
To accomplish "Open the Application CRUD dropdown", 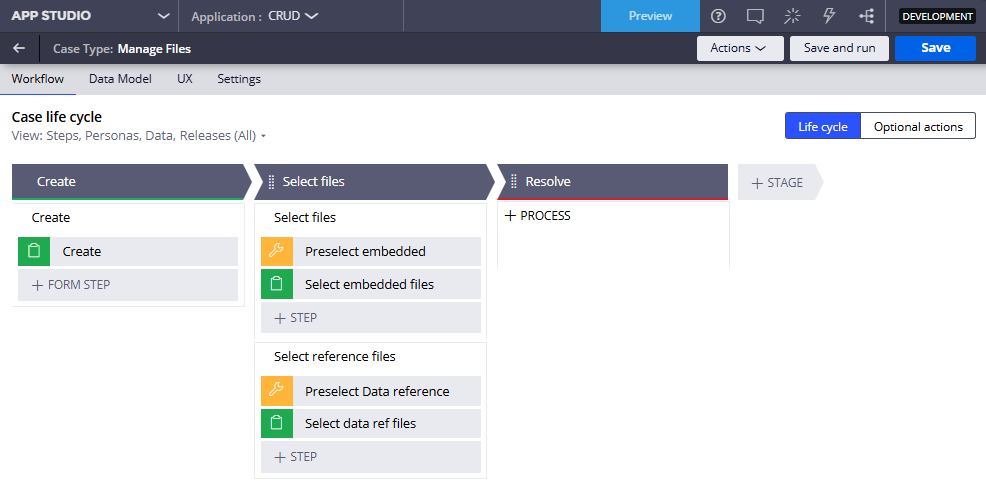I will pyautogui.click(x=293, y=16).
